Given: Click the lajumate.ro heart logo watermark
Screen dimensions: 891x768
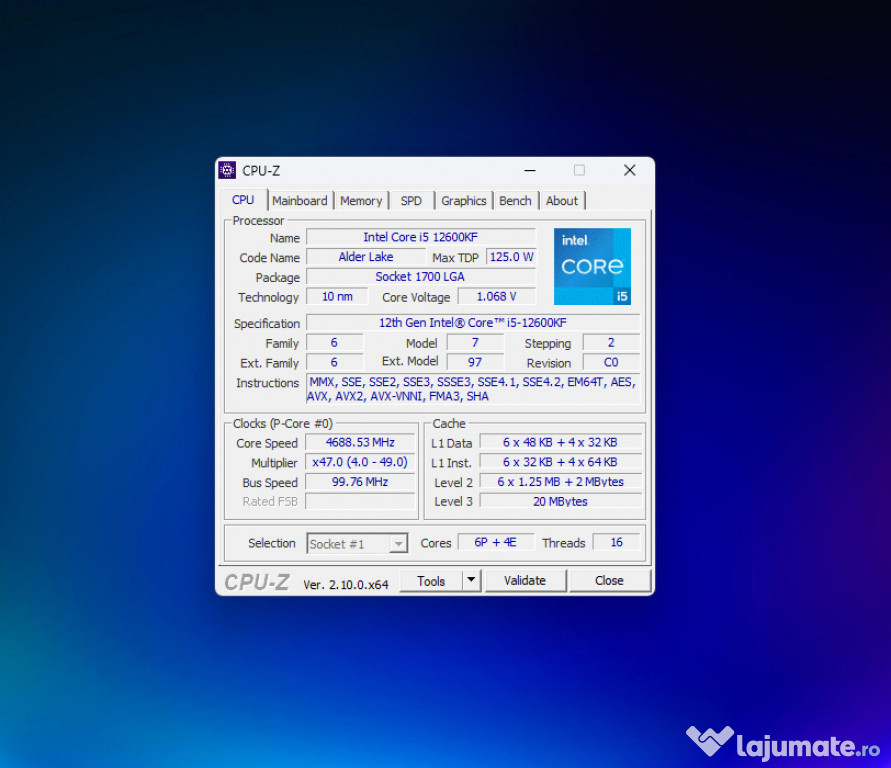Looking at the screenshot, I should click(x=709, y=742).
